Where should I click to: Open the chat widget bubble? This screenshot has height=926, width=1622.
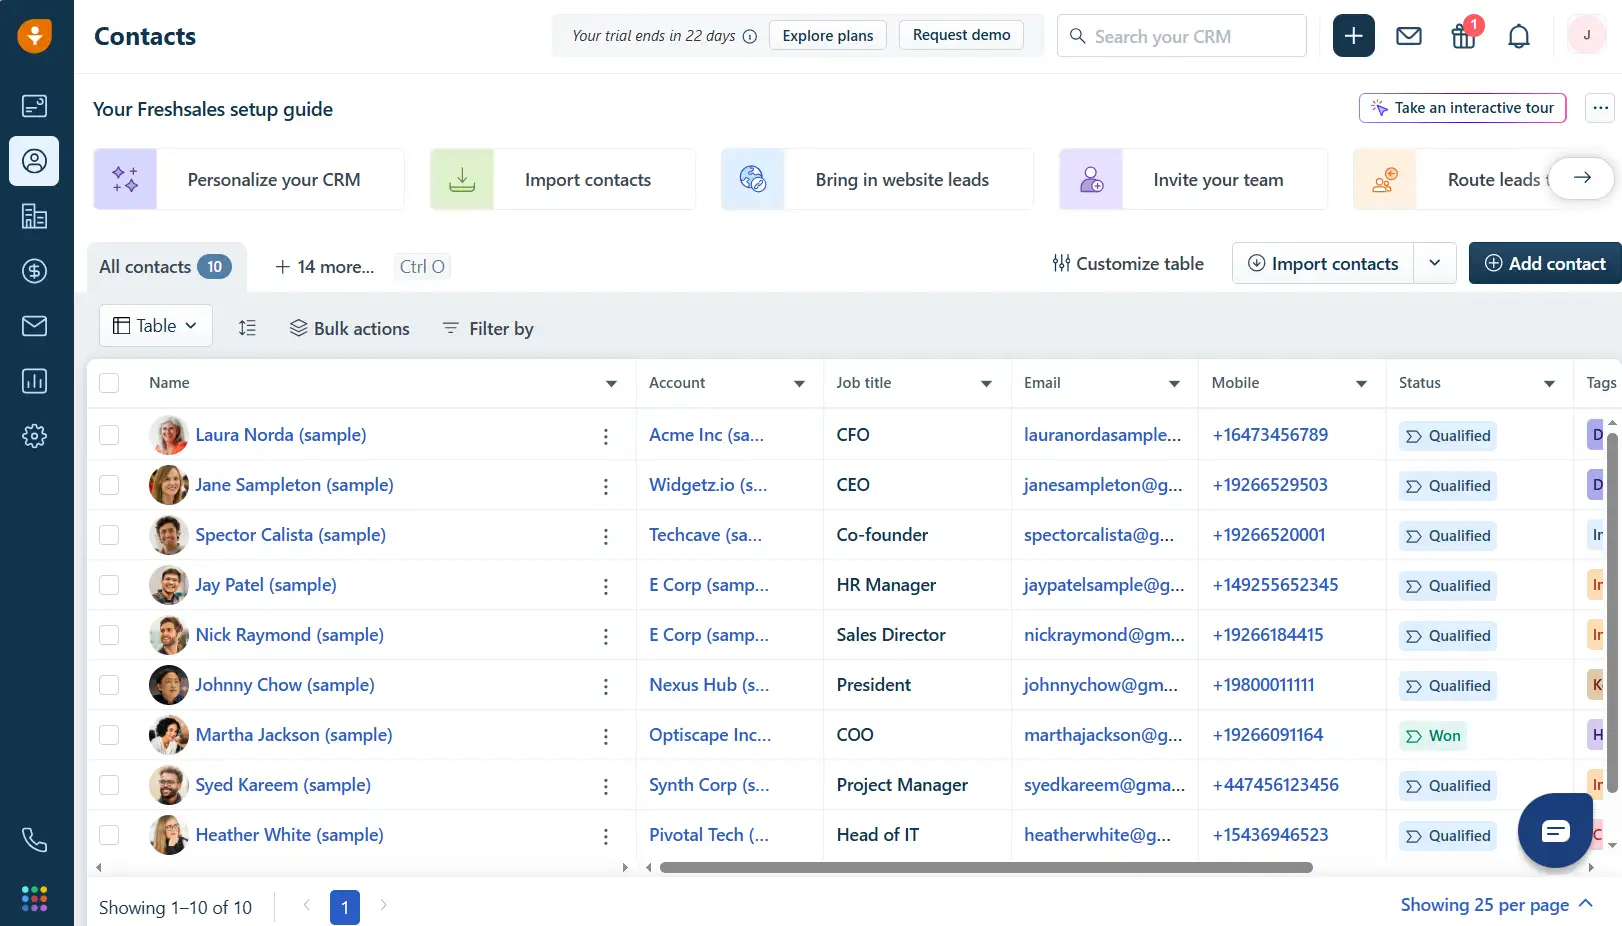(x=1555, y=830)
